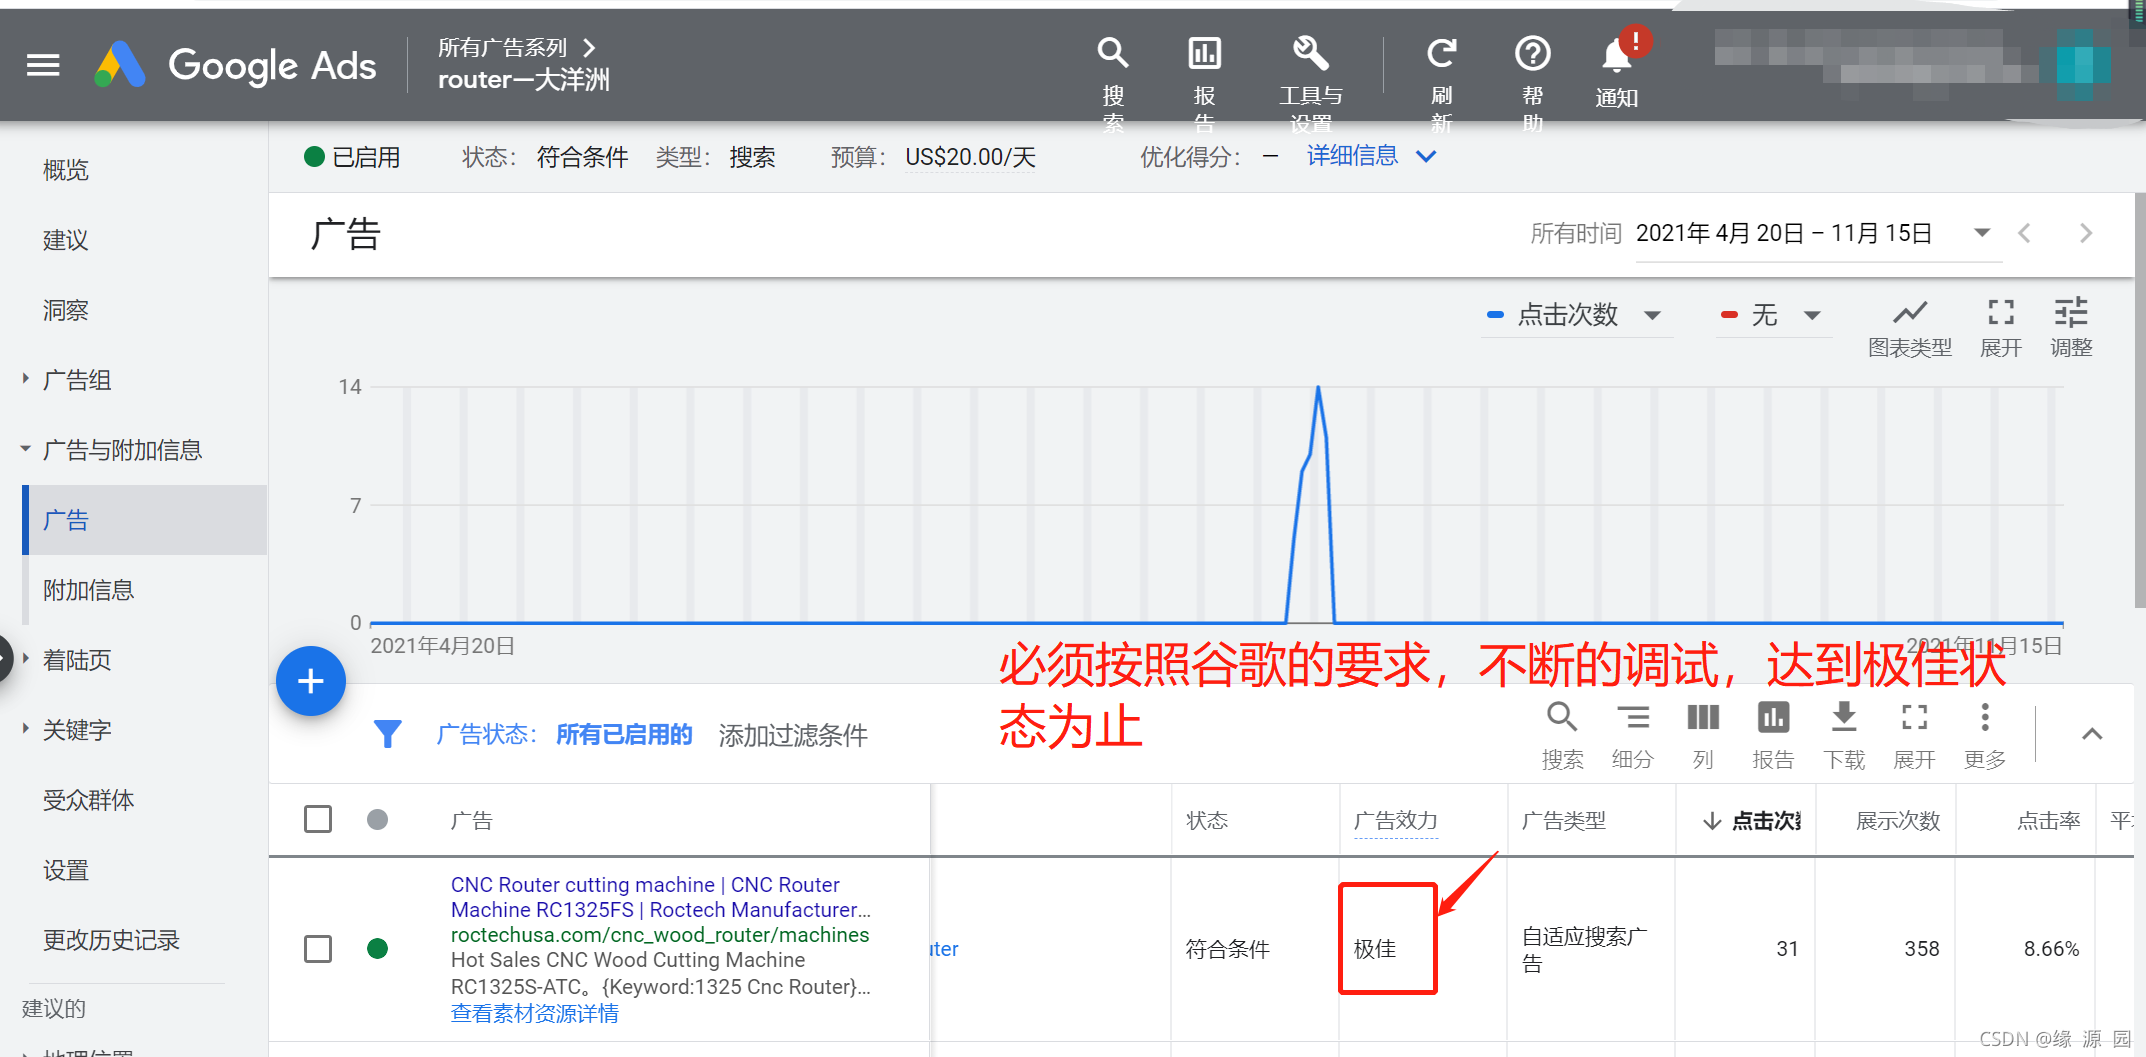View asset details (查看素材资源详情) link
Viewport: 2146px width, 1057px height.
pos(534,1013)
